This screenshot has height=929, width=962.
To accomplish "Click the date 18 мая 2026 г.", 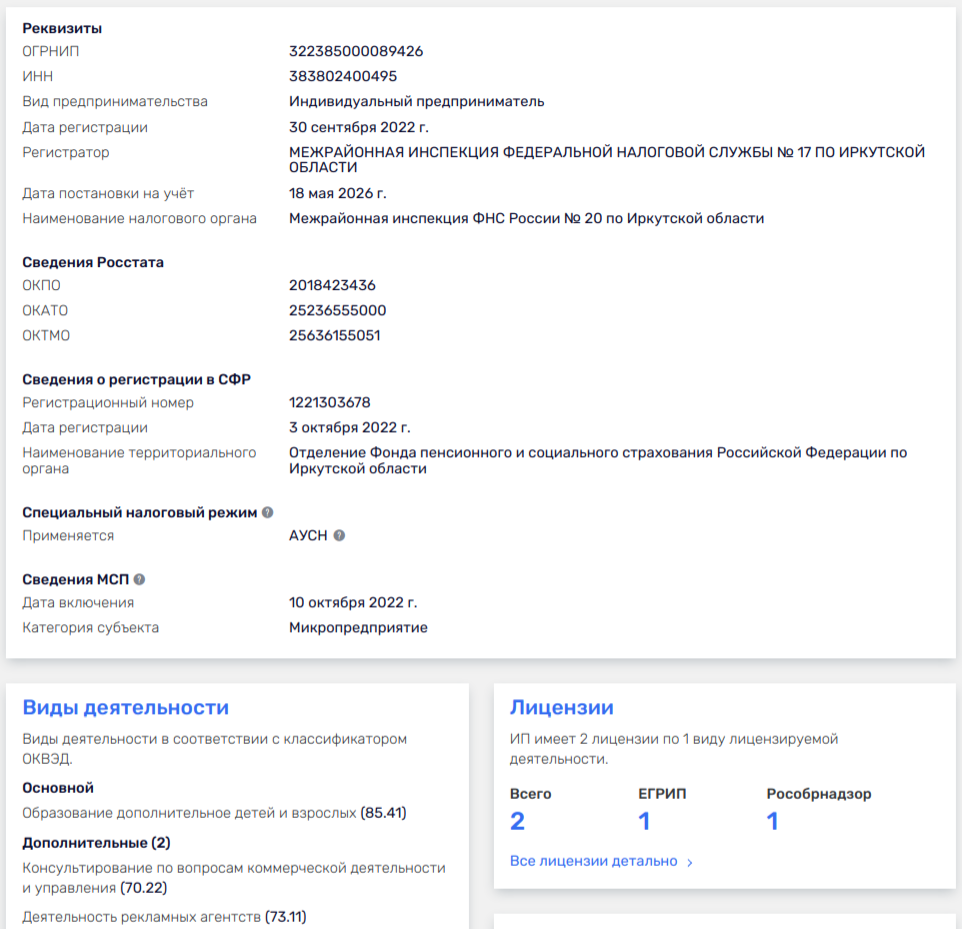I will click(x=337, y=193).
